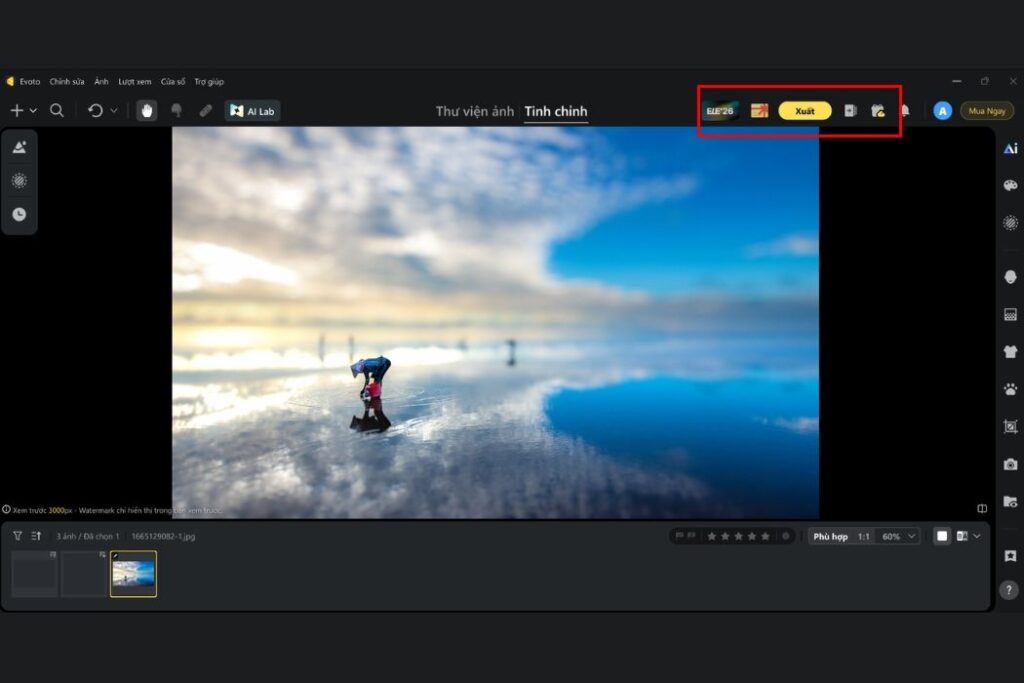Click the yellow Xuất export button
1024x683 pixels.
tap(805, 111)
